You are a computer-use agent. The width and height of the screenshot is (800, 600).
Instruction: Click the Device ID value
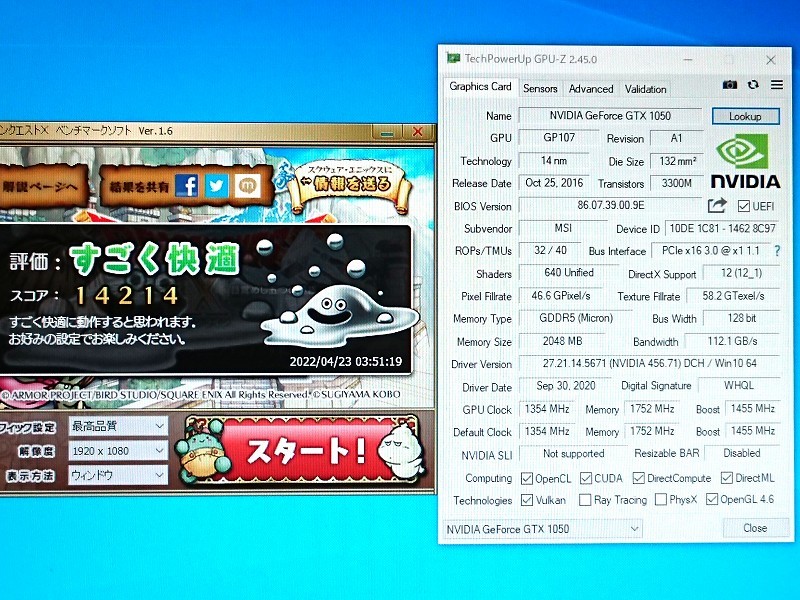tap(722, 229)
